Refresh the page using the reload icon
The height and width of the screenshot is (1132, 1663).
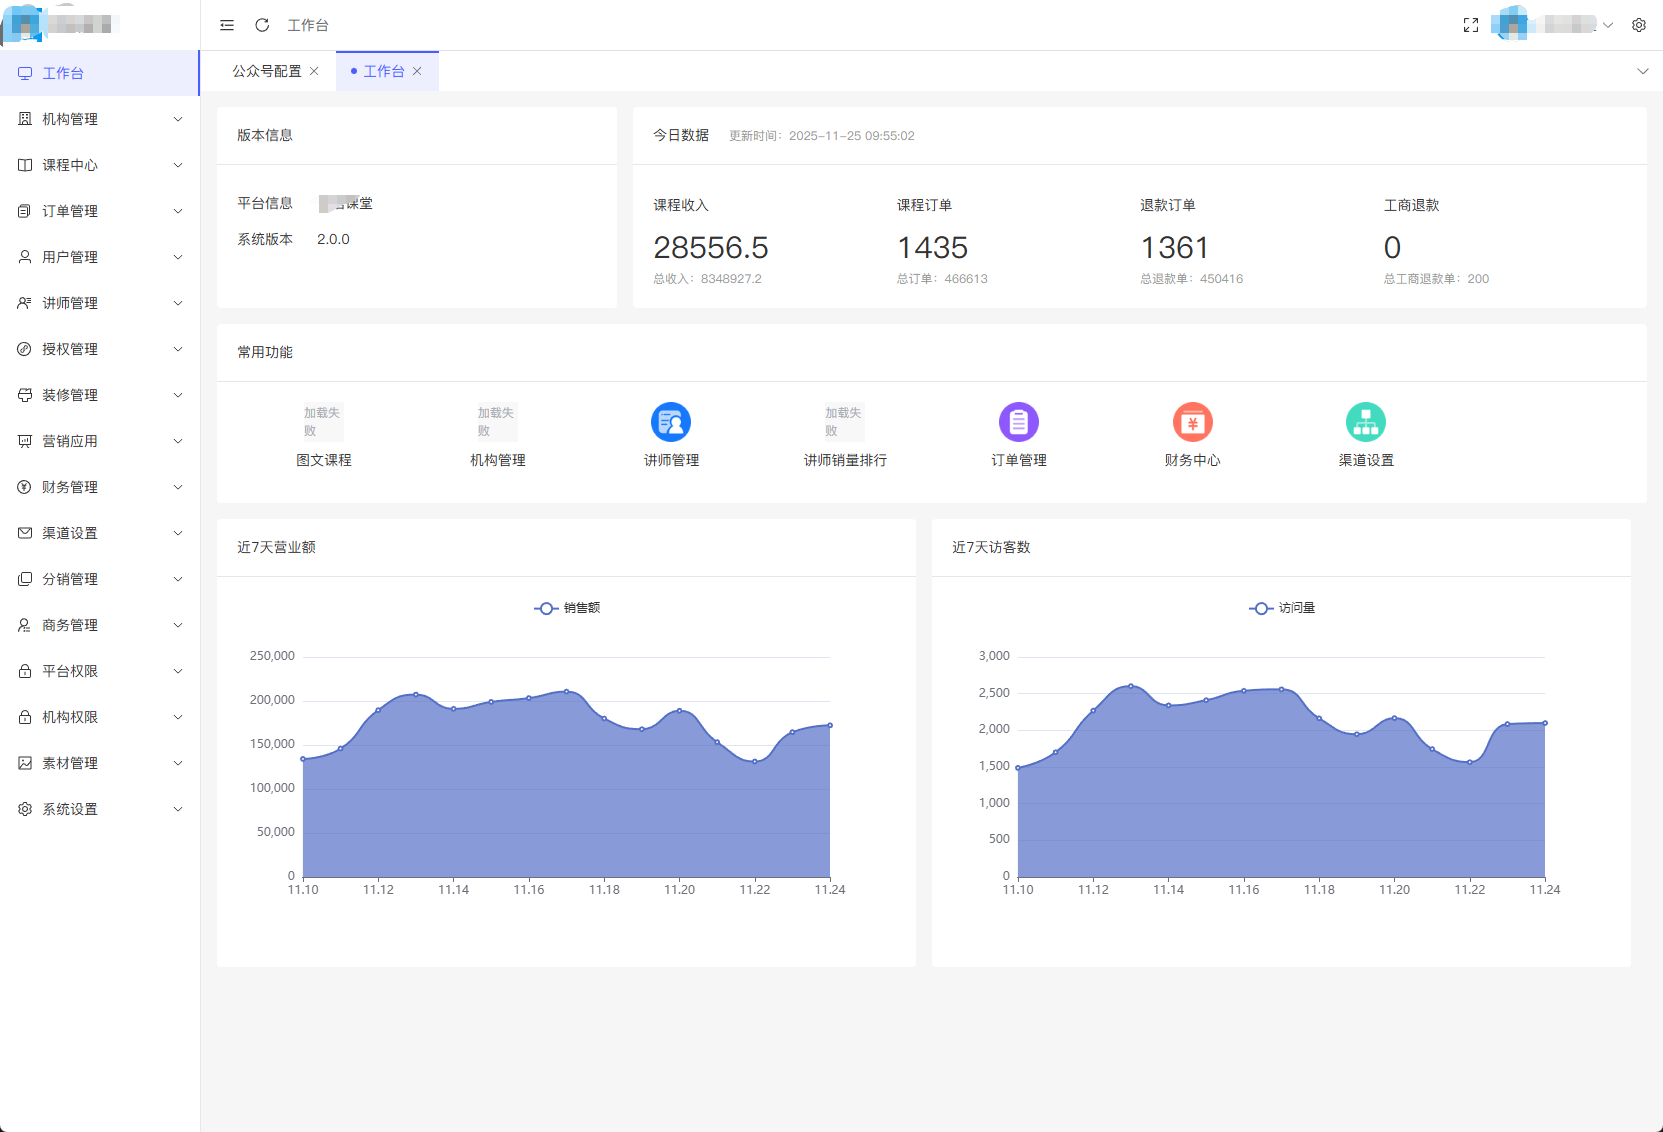pyautogui.click(x=262, y=25)
